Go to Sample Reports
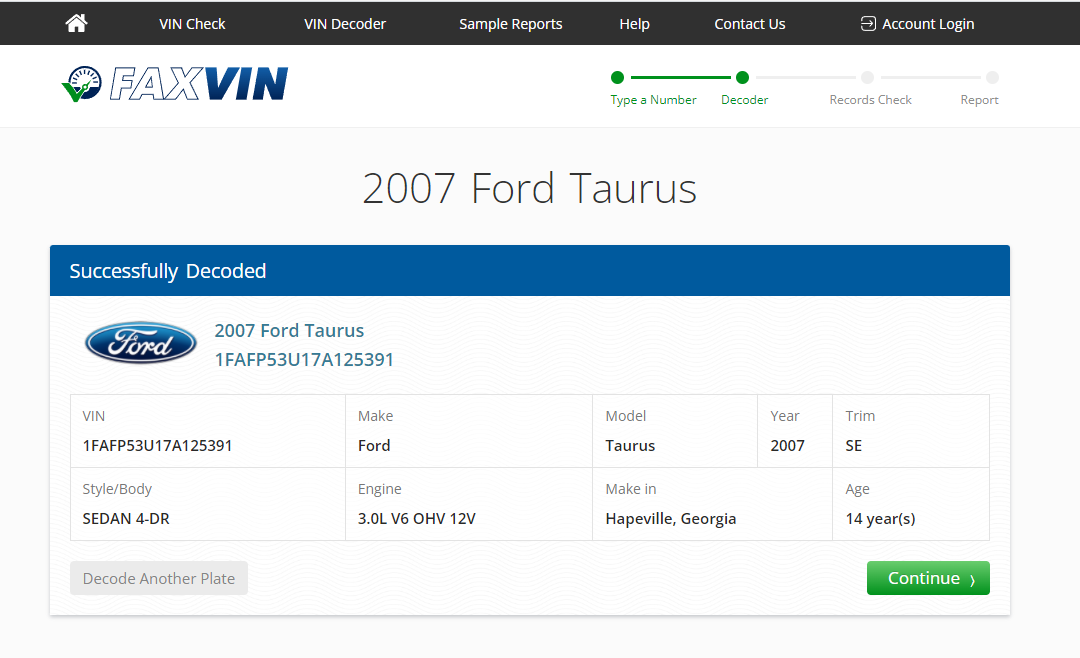1080x658 pixels. [510, 24]
